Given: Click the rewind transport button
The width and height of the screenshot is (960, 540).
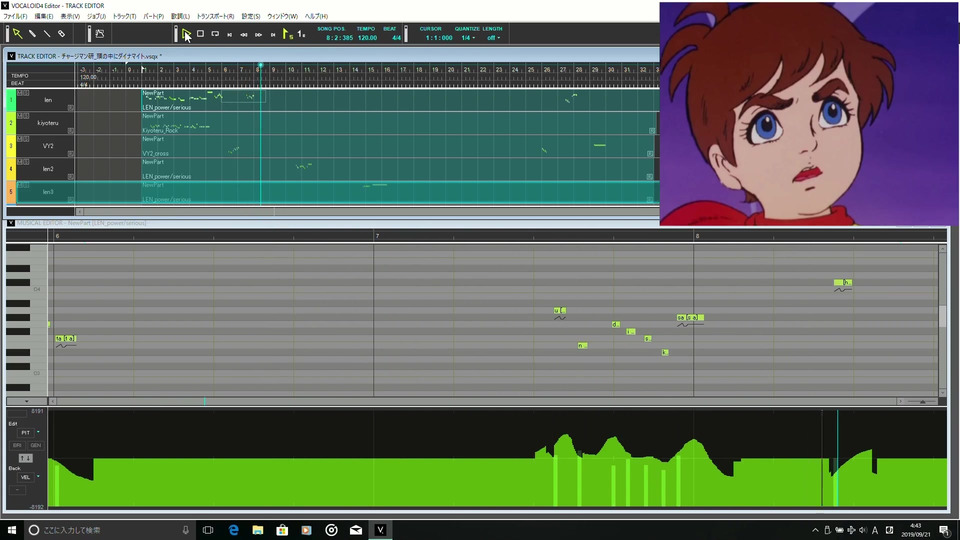Looking at the screenshot, I should tap(244, 35).
